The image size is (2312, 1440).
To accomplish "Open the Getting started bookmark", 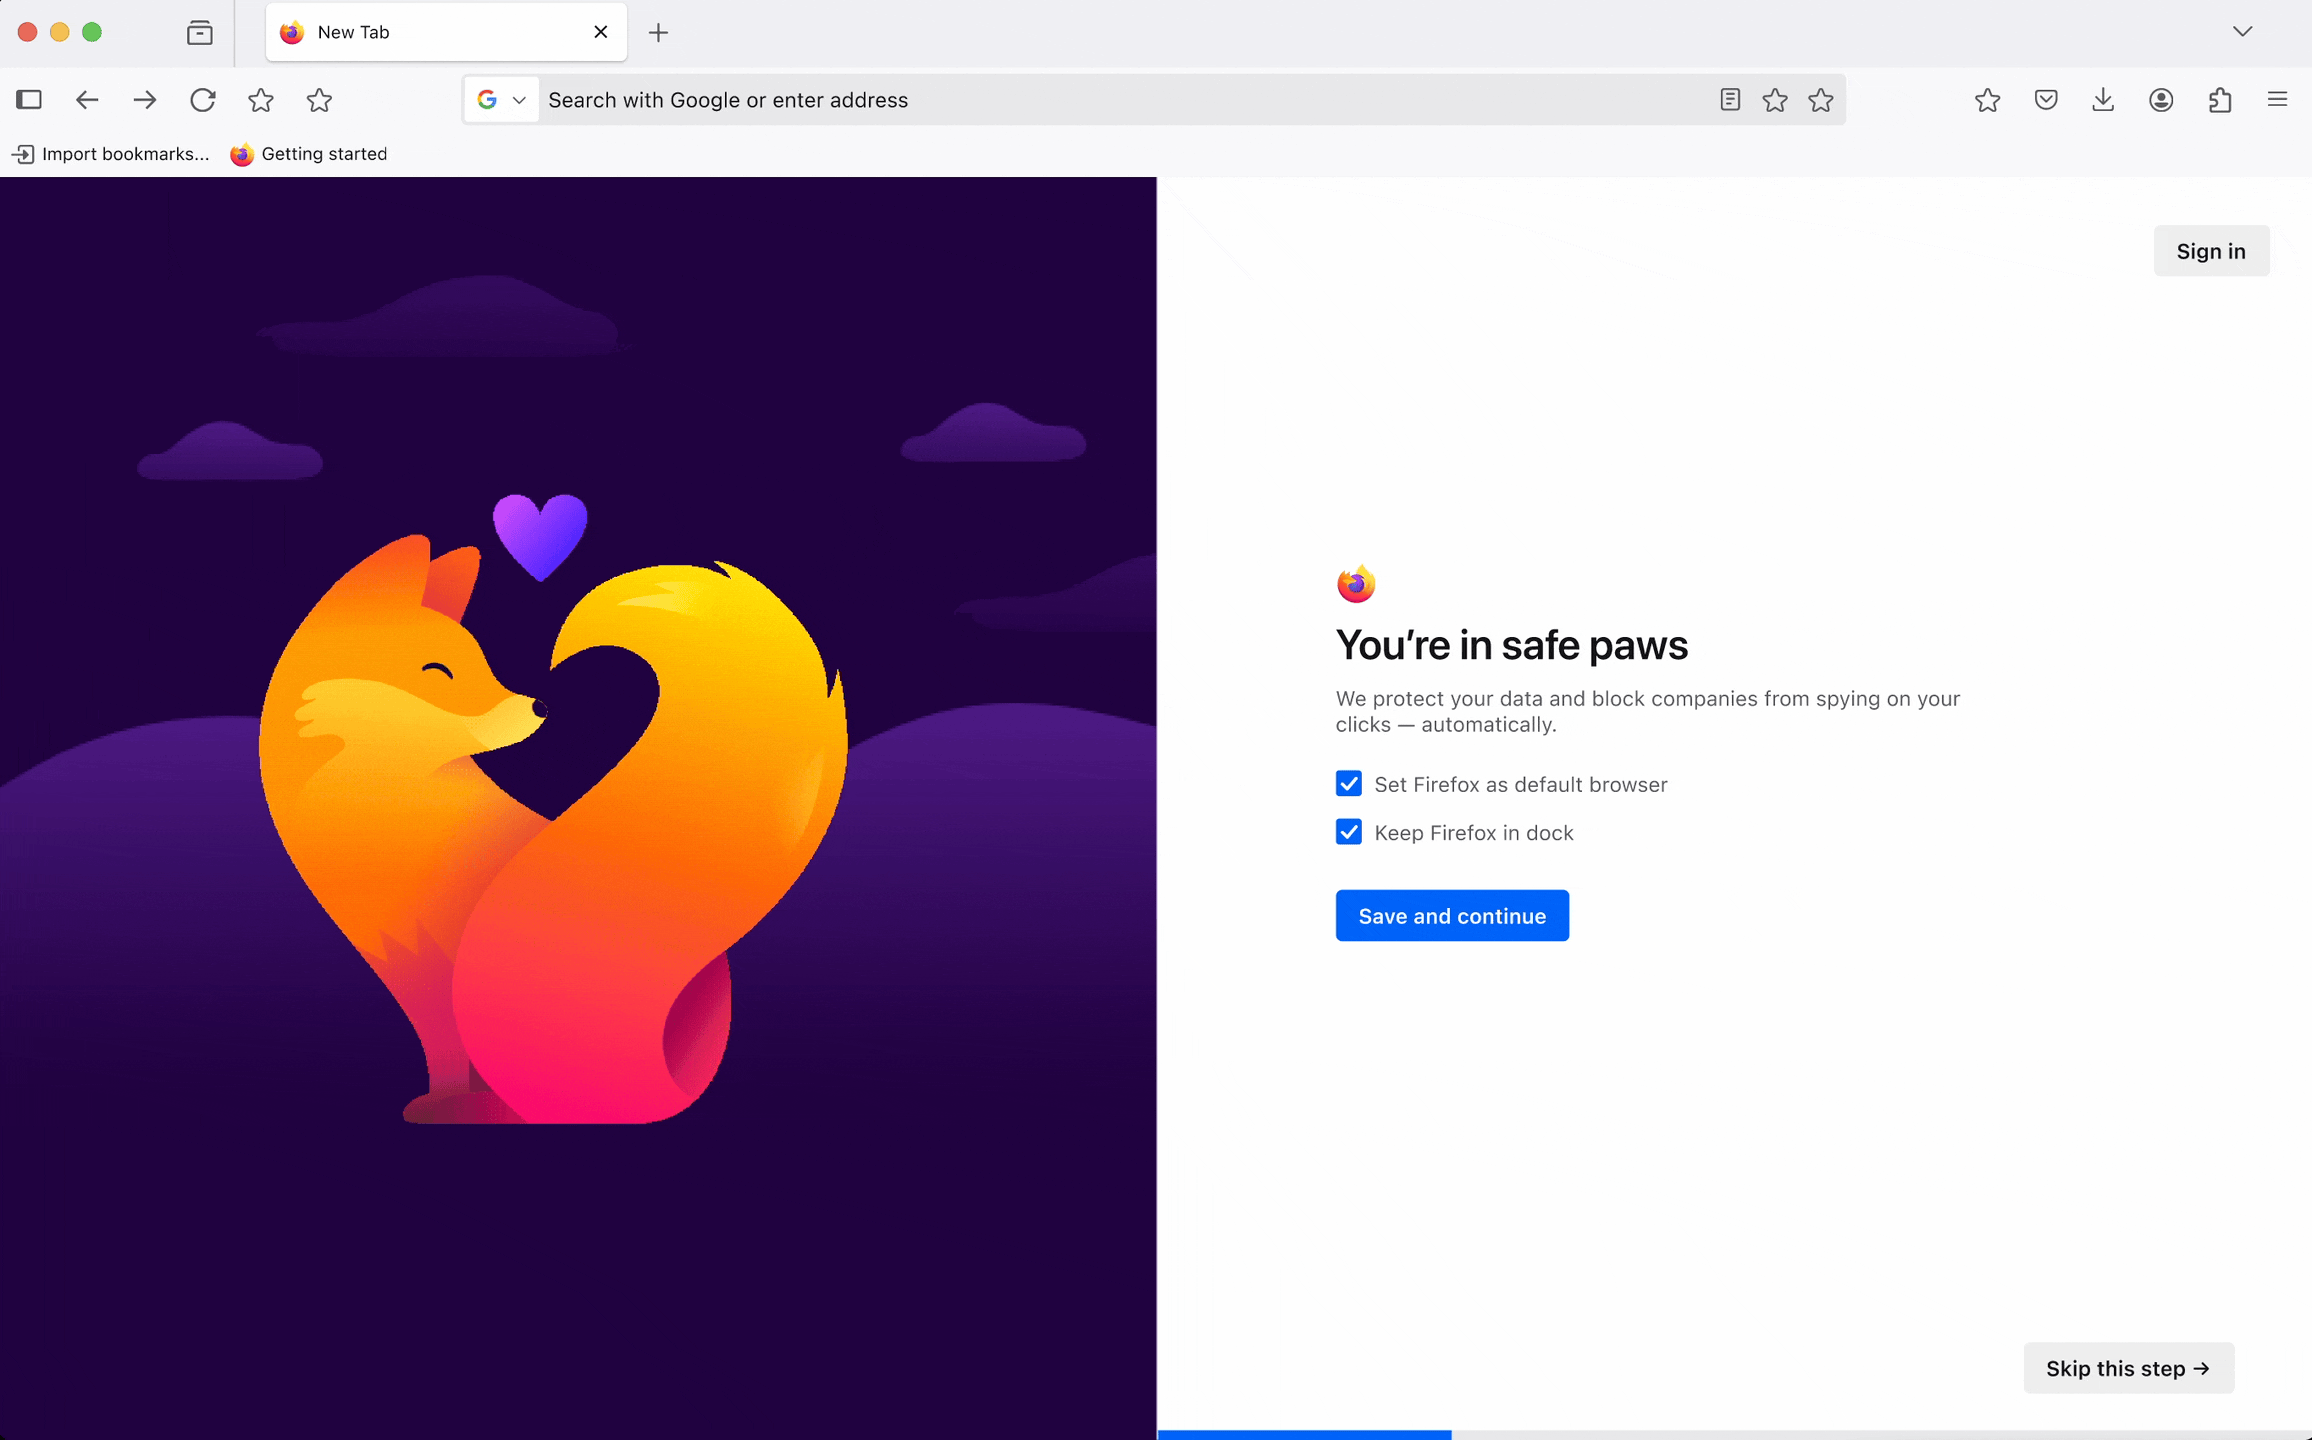I will (x=308, y=154).
